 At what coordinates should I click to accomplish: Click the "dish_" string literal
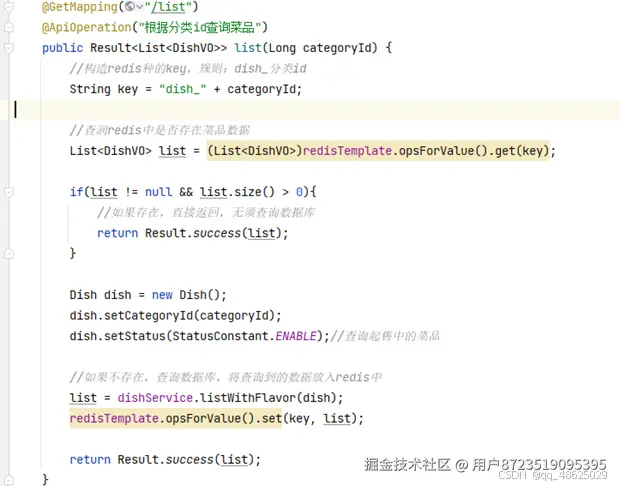(182, 89)
